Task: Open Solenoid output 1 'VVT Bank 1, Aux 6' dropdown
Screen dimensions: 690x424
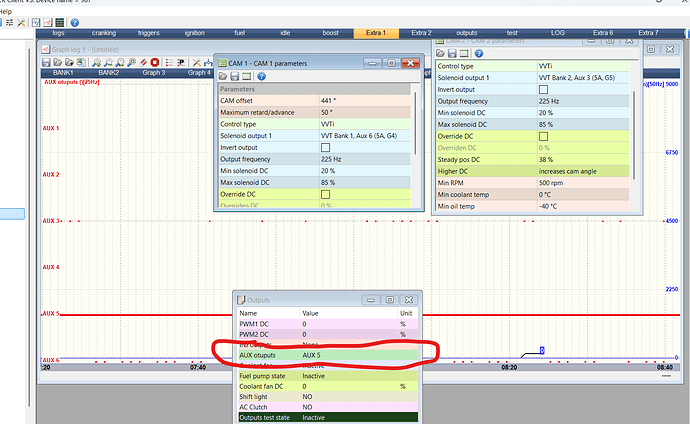Action: 365,135
